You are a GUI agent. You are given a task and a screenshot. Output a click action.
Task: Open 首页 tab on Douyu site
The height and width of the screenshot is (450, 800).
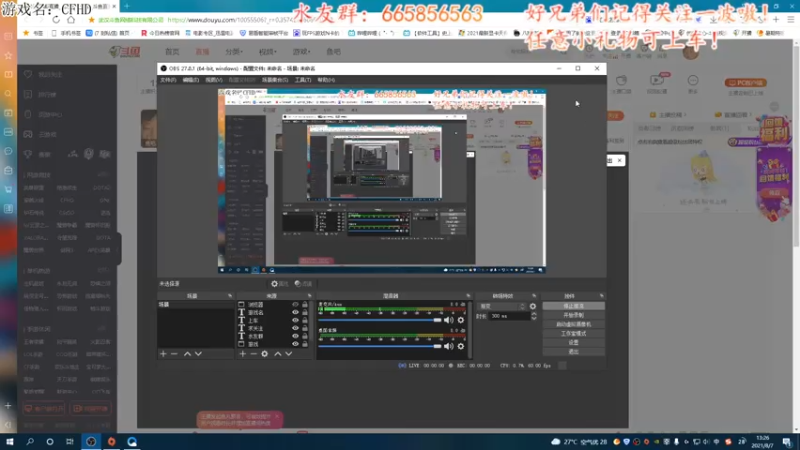pyautogui.click(x=172, y=52)
